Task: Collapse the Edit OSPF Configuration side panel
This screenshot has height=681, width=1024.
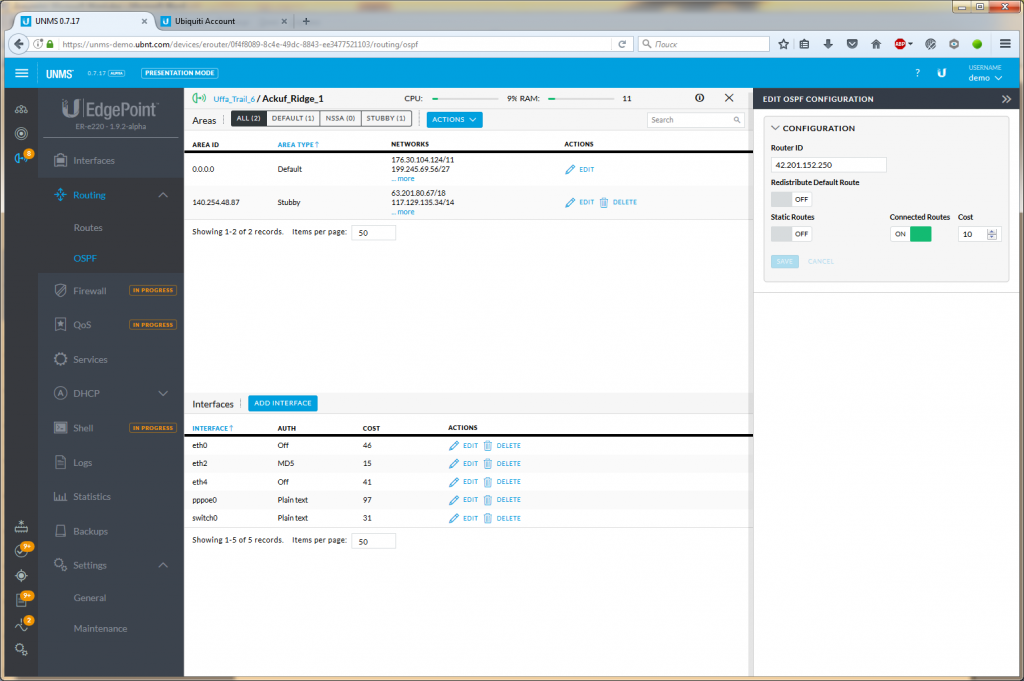Action: tap(1006, 99)
